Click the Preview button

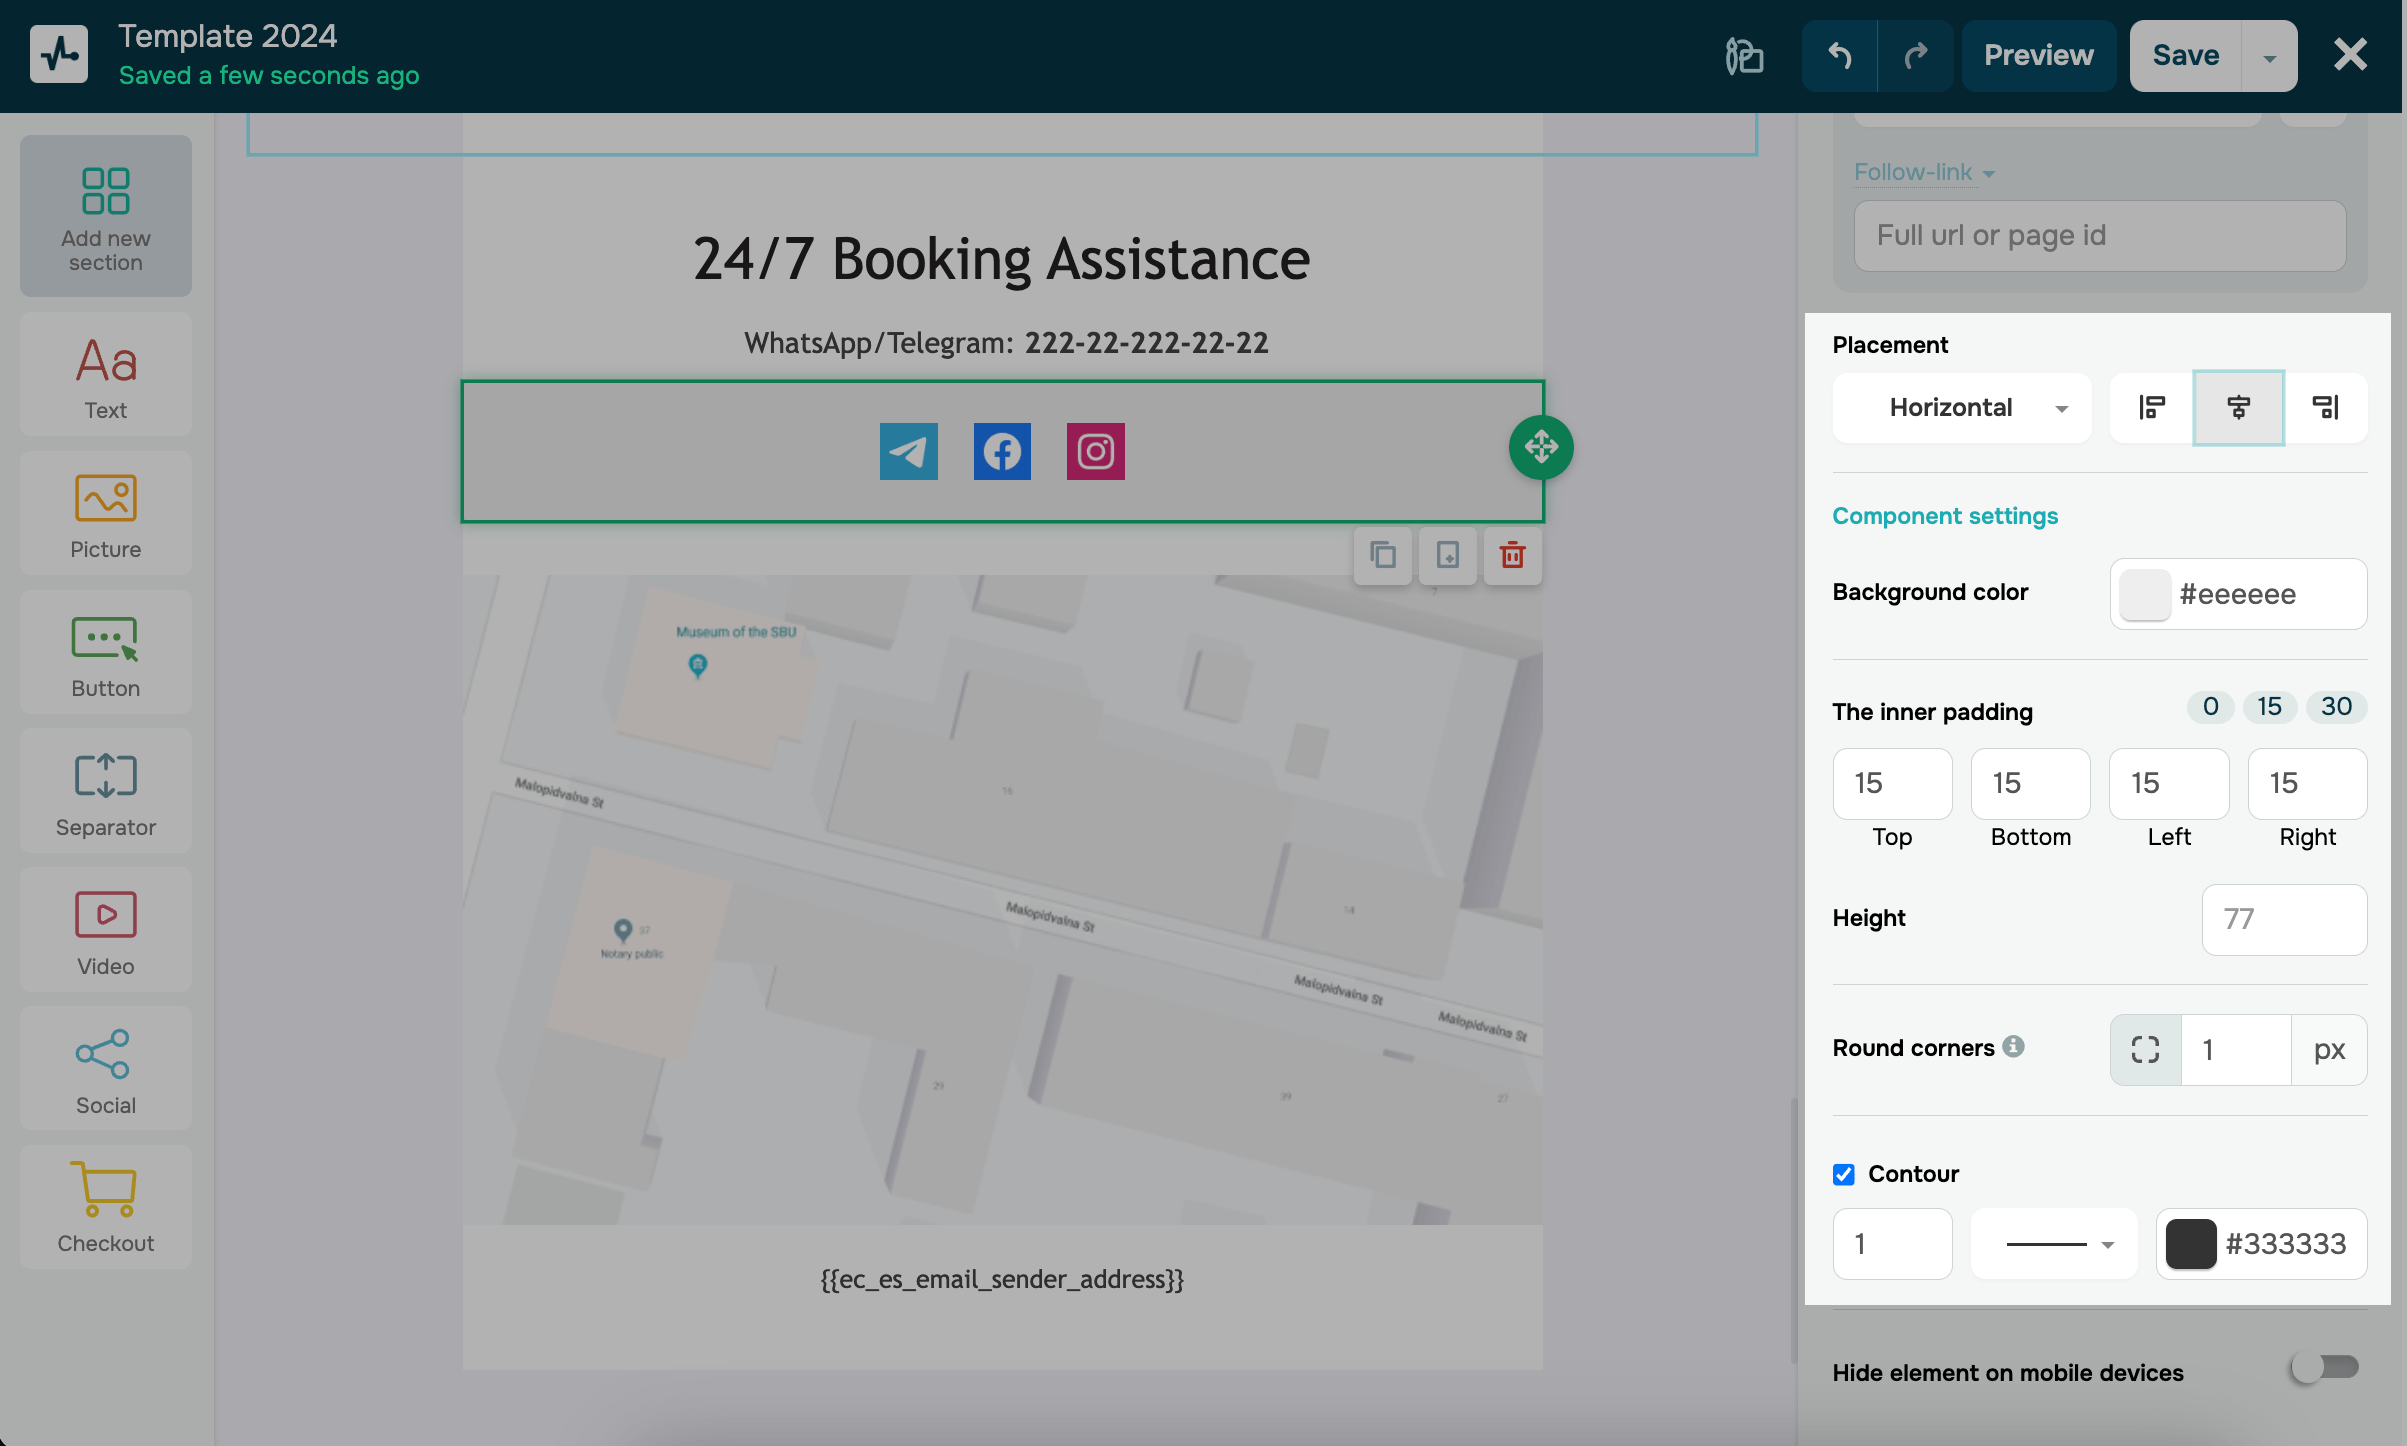2038,56
